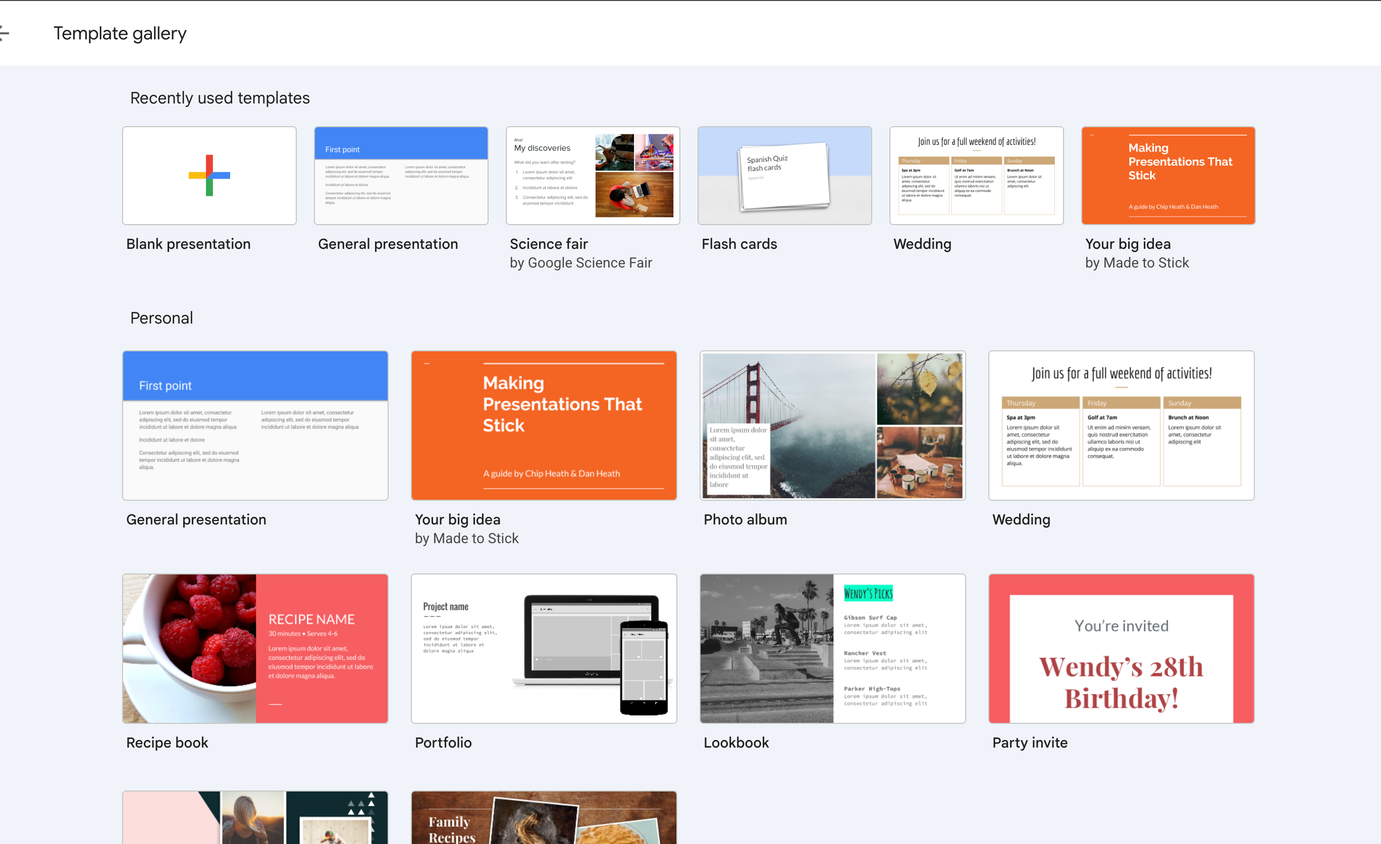Open the Family Recipes template thumbnail
This screenshot has width=1381, height=844.
click(544, 818)
